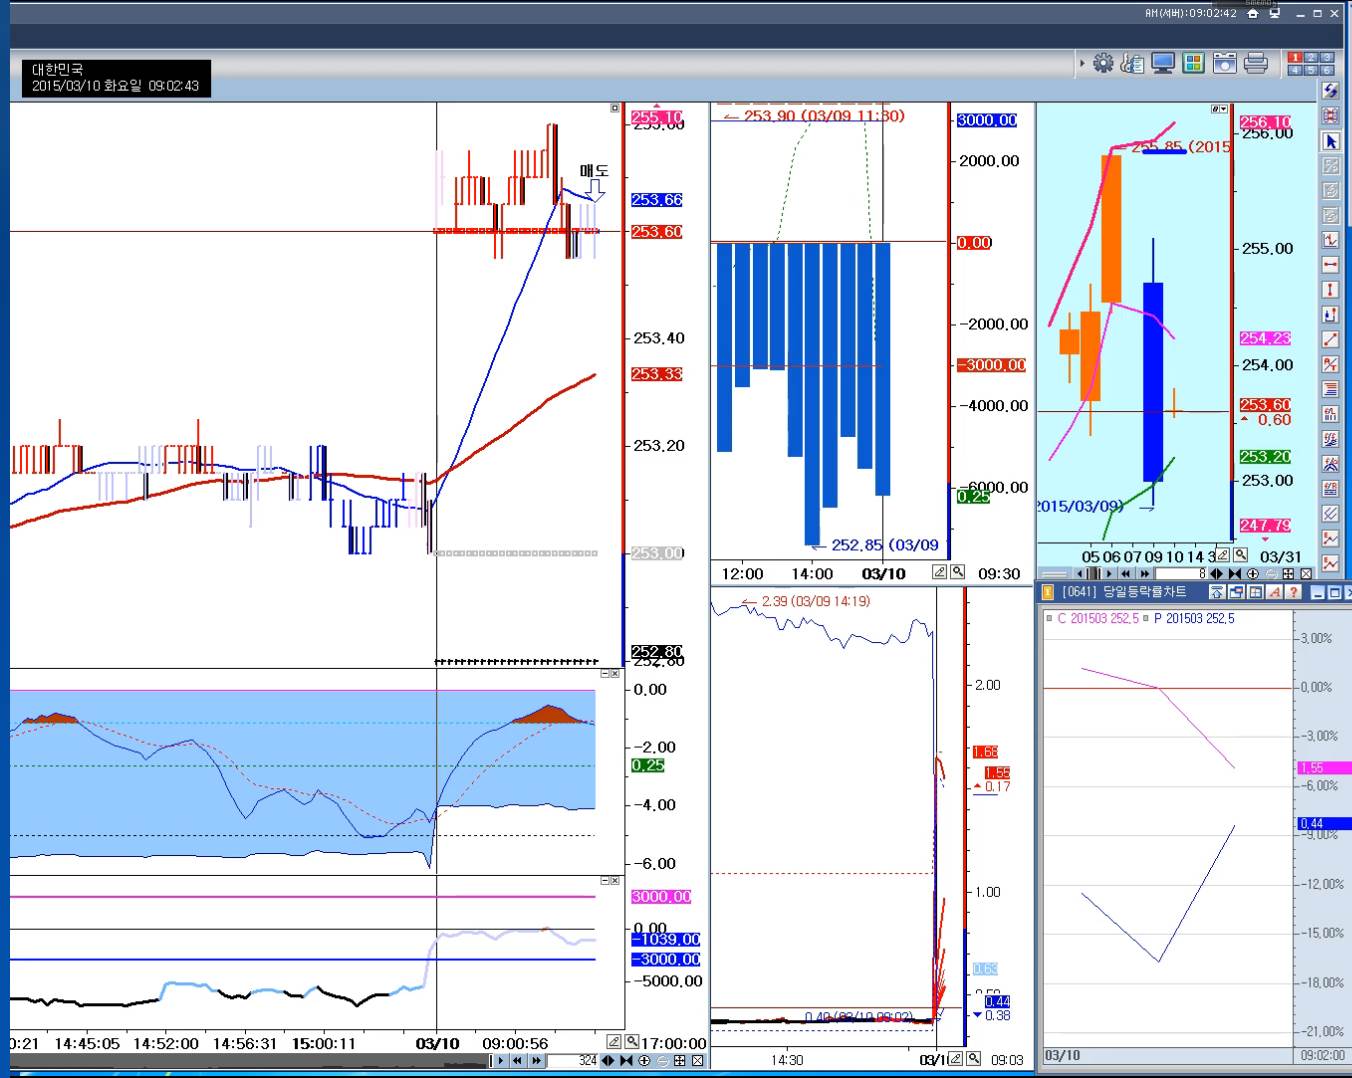1352x1078 pixels.
Task: Switch to virtual screen 2
Action: [1311, 58]
